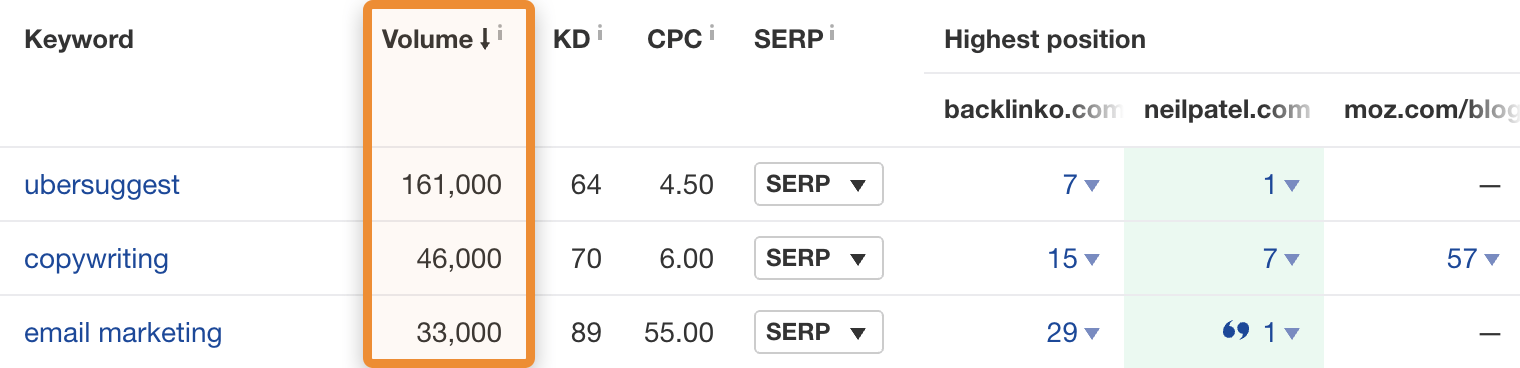
Task: Open SERP dropdown for copywriting
Action: tap(818, 258)
